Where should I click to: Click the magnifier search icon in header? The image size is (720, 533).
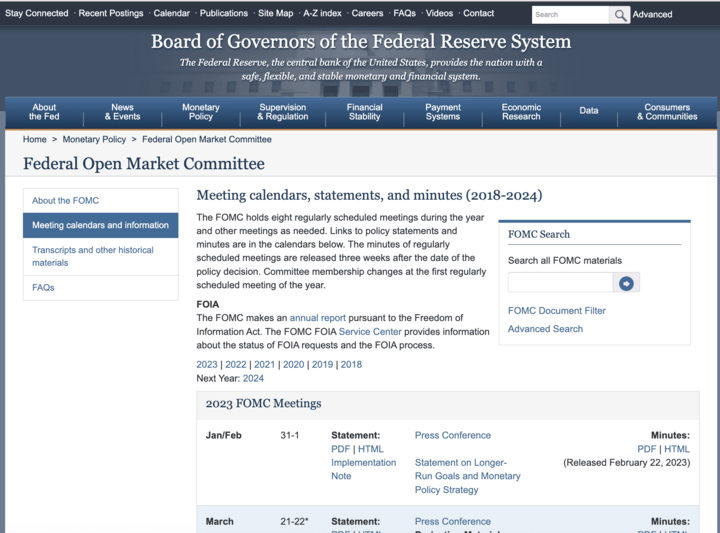coord(619,15)
